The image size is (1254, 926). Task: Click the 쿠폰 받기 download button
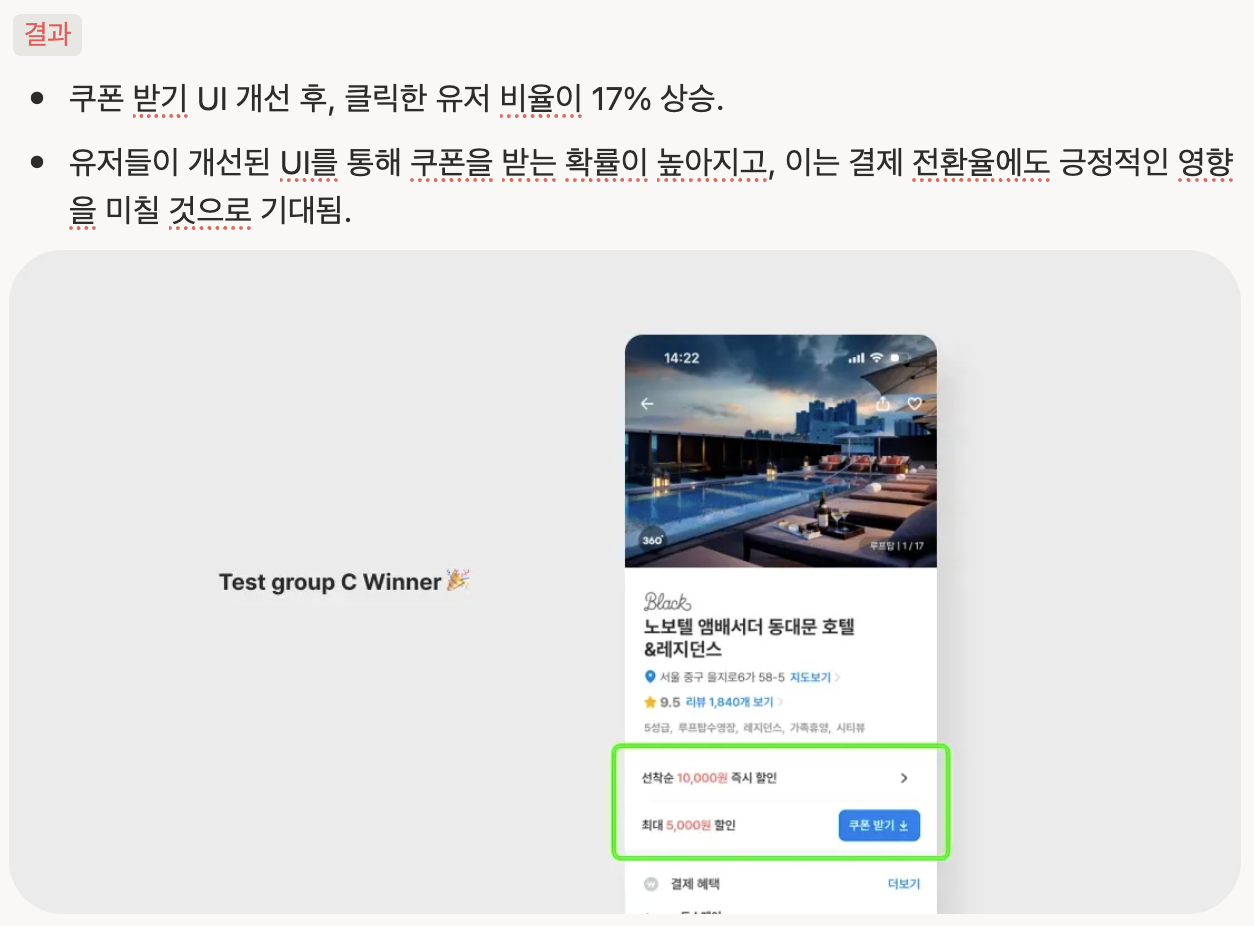(879, 825)
